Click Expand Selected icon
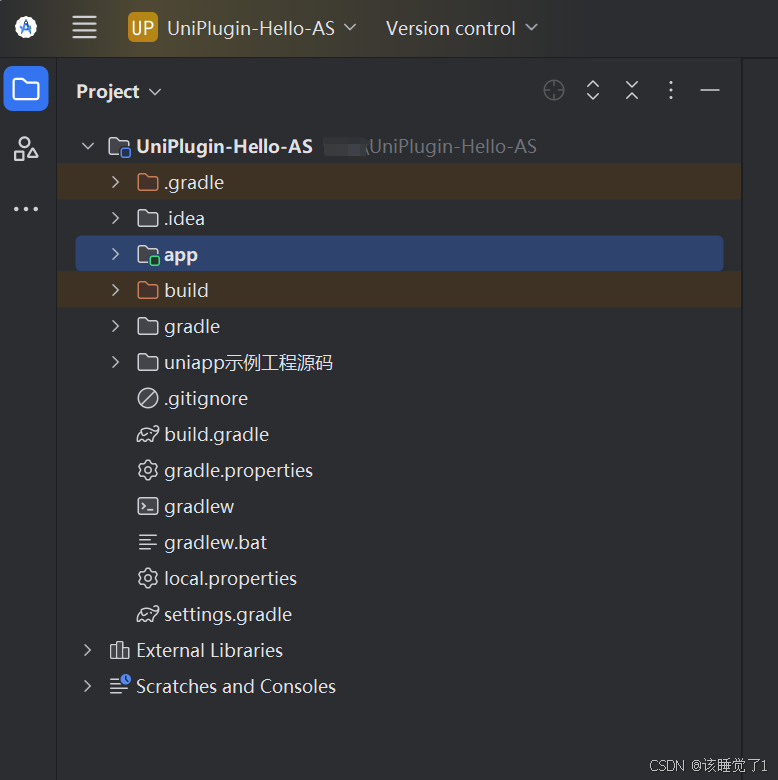This screenshot has width=778, height=780. 592,90
